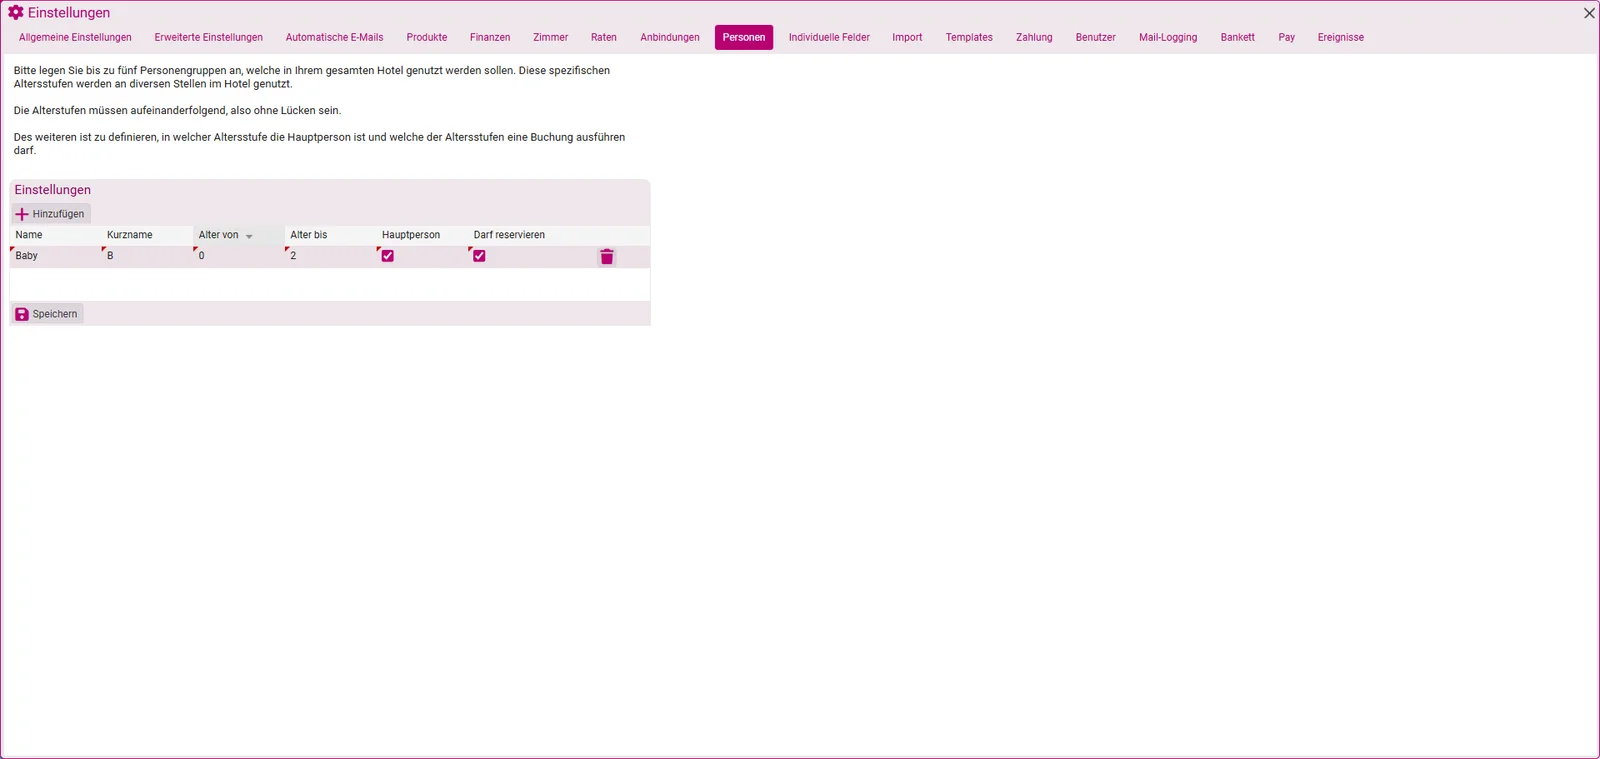
Task: Select the Bankett tab
Action: tap(1237, 38)
